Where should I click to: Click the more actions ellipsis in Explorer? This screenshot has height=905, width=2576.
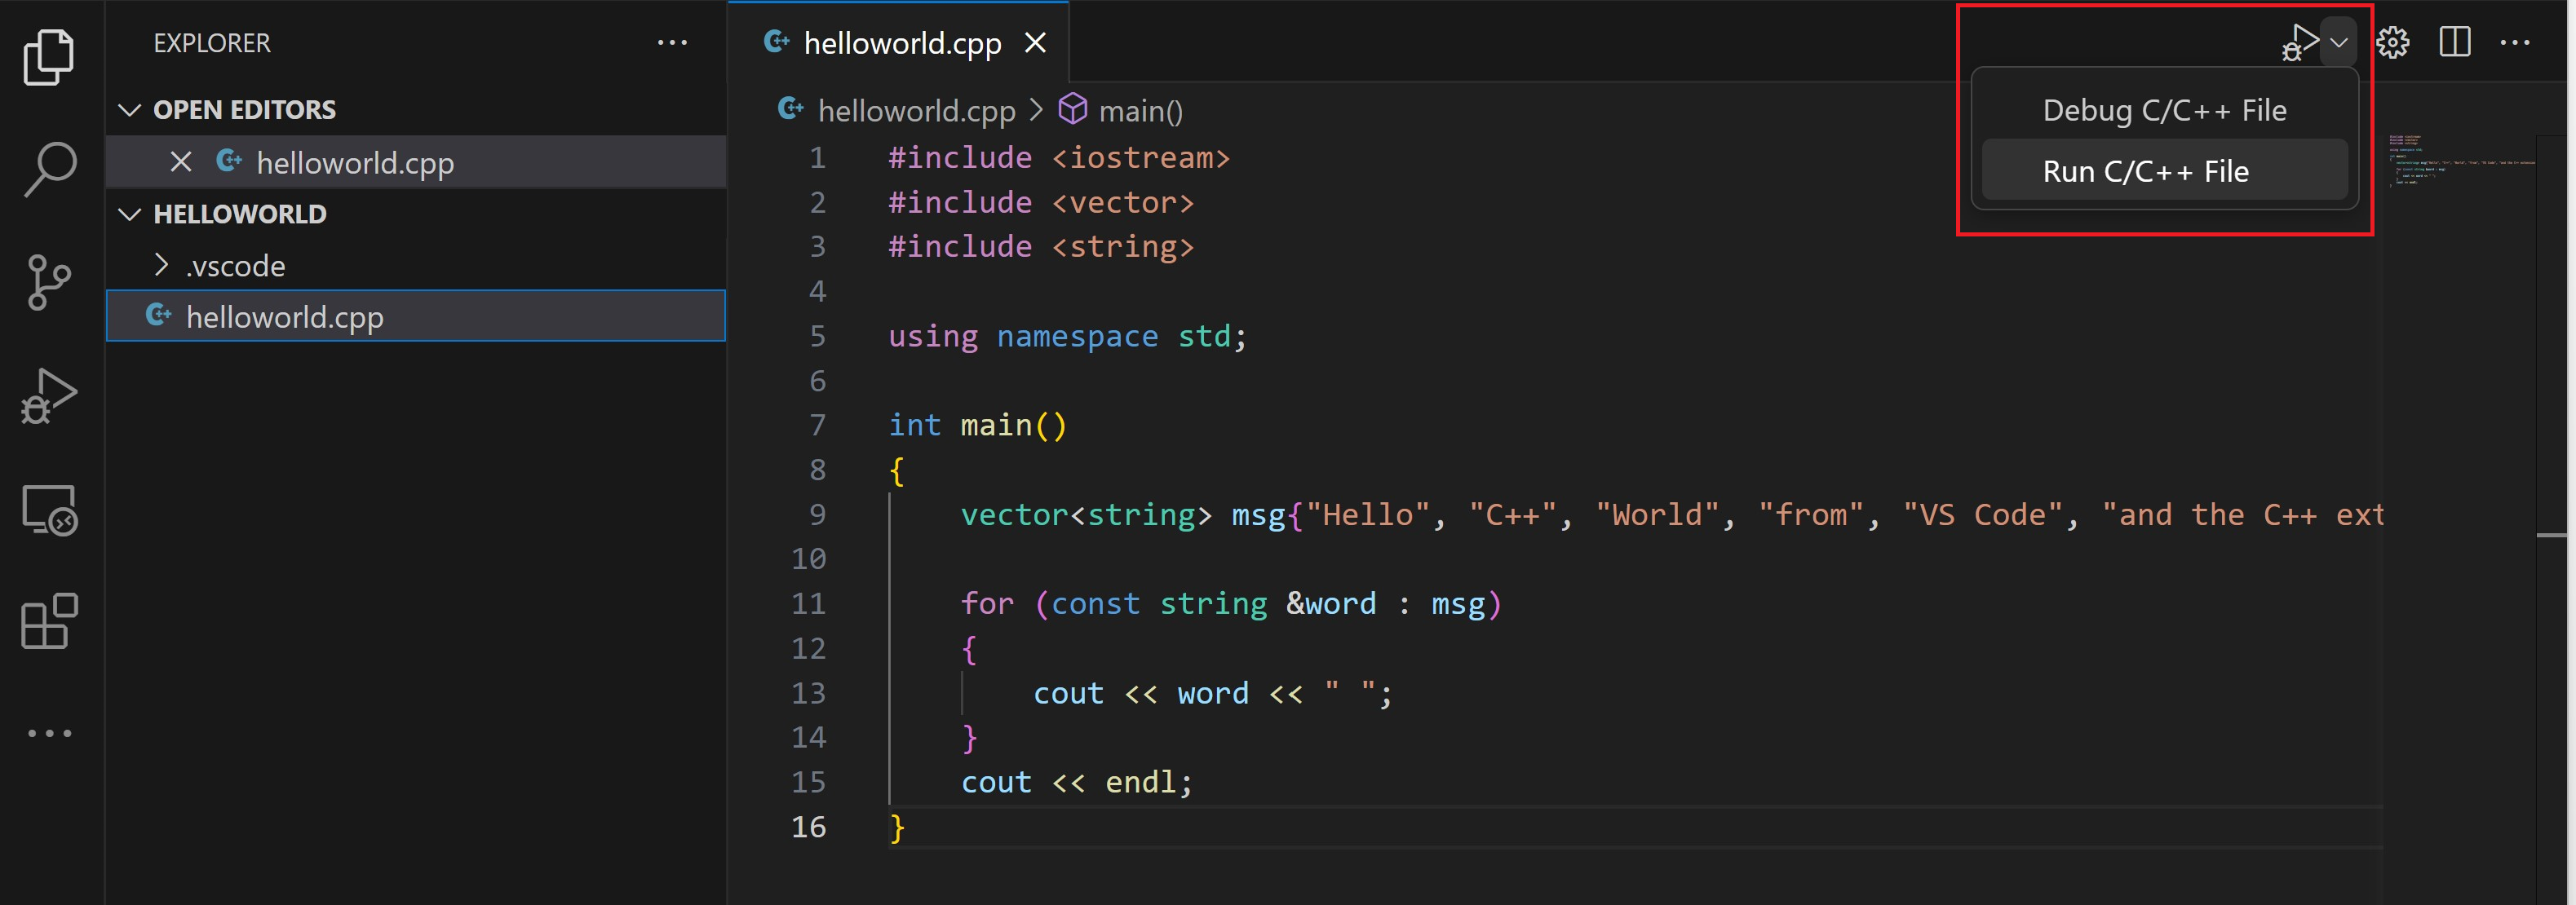tap(672, 44)
